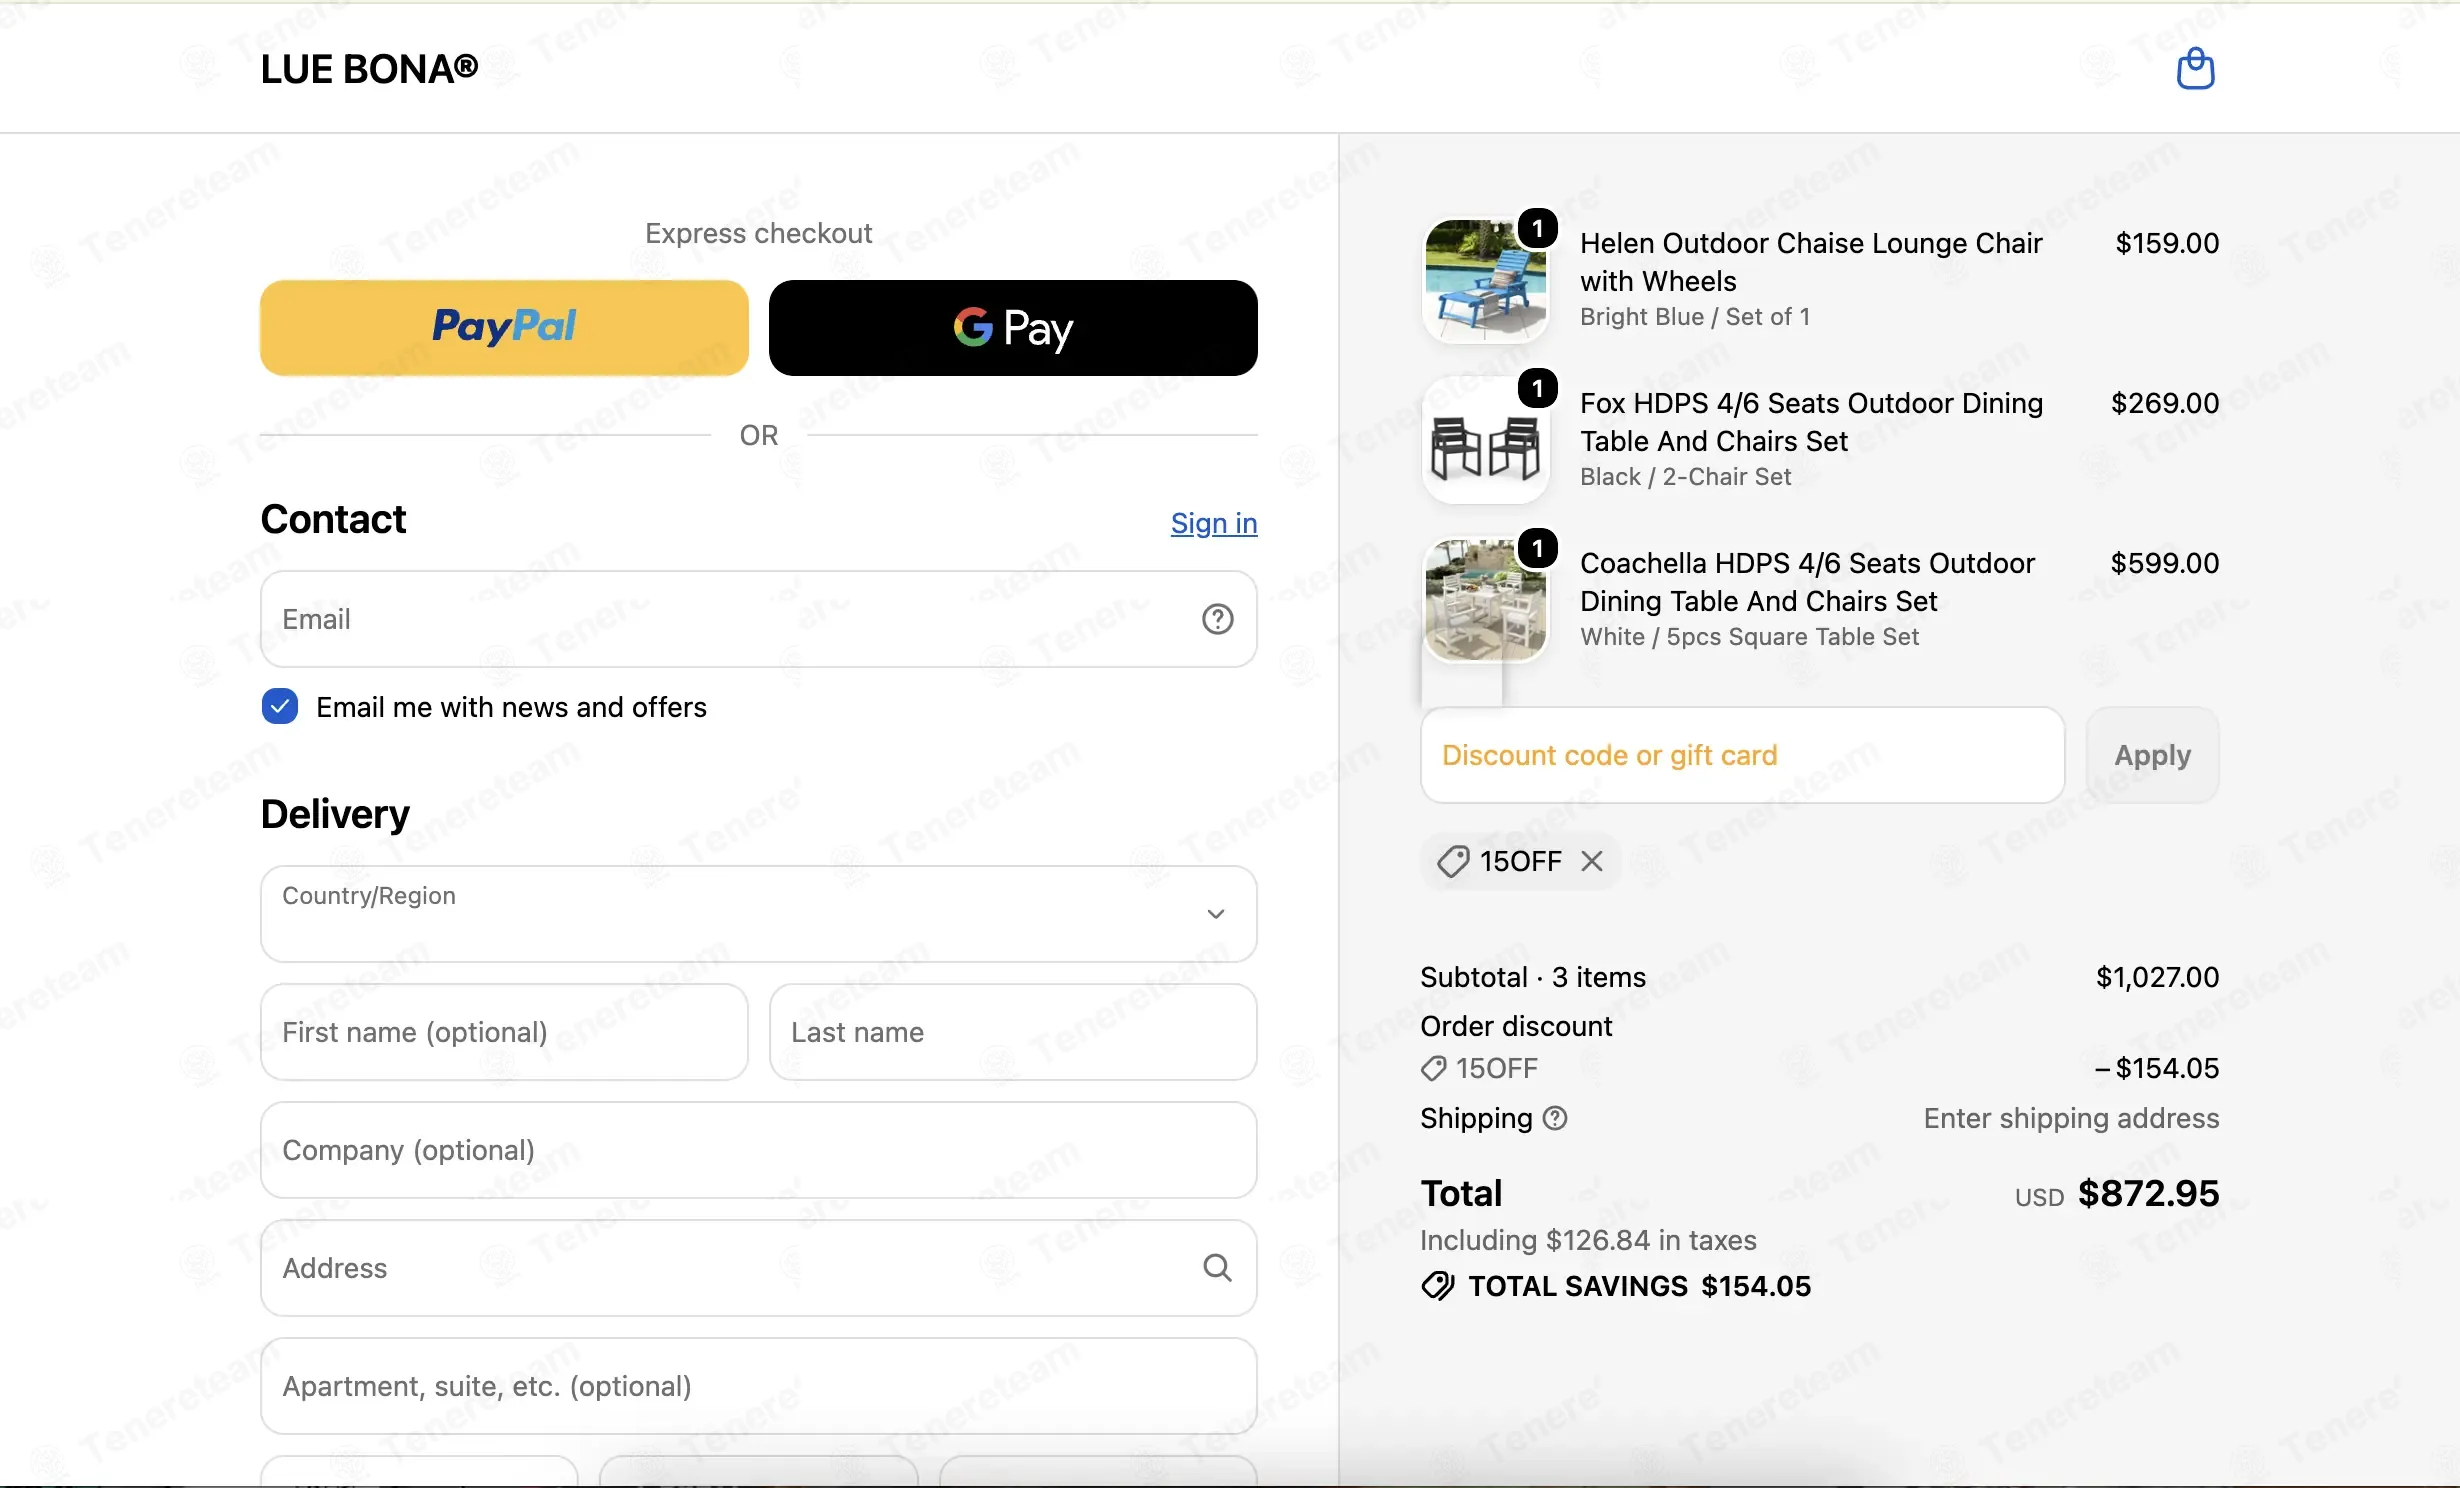
Task: Click the Helen Outdoor Chaise Lounge Chair title
Action: tap(1811, 262)
